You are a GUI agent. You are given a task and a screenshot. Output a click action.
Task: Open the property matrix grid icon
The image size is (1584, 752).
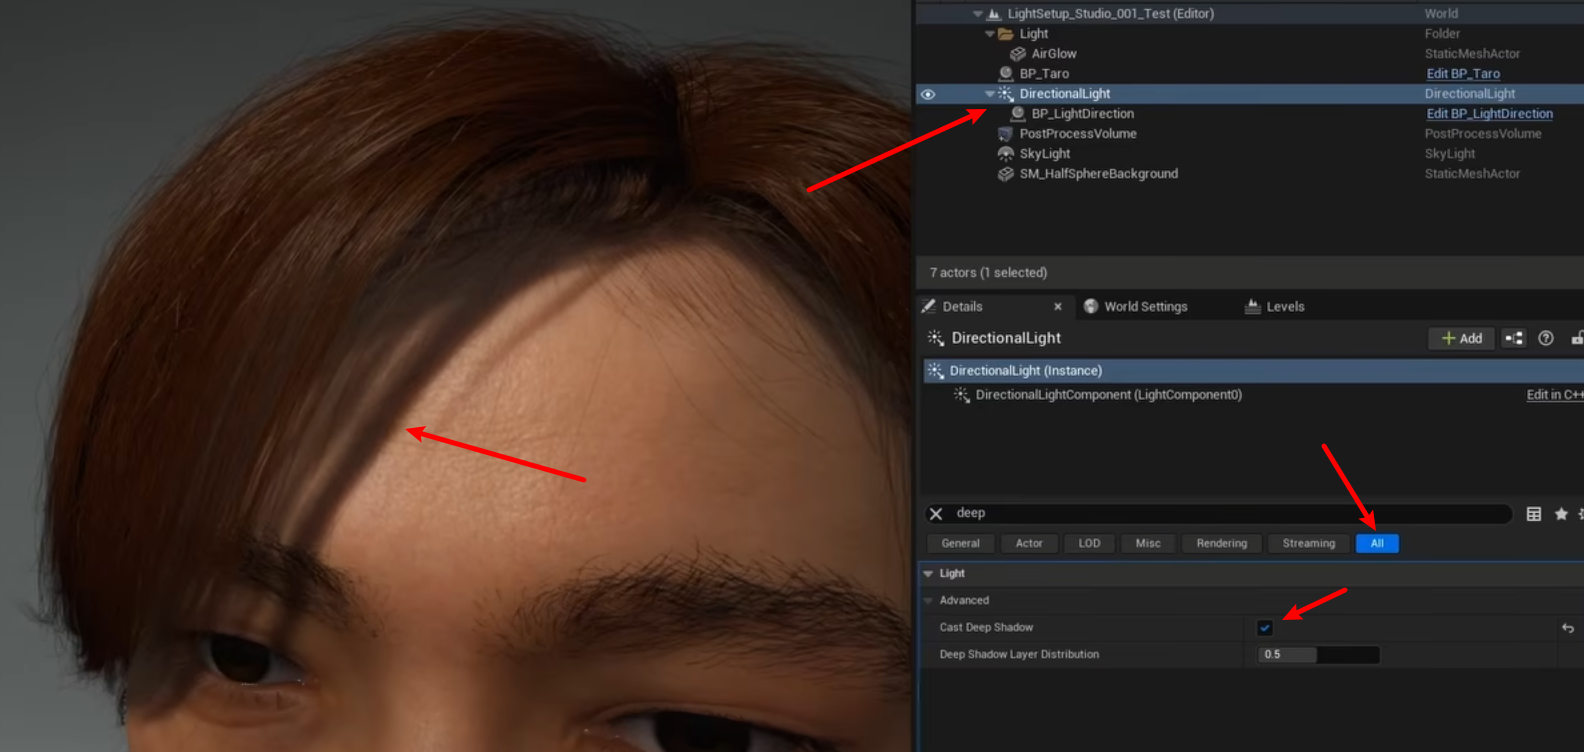1534,514
